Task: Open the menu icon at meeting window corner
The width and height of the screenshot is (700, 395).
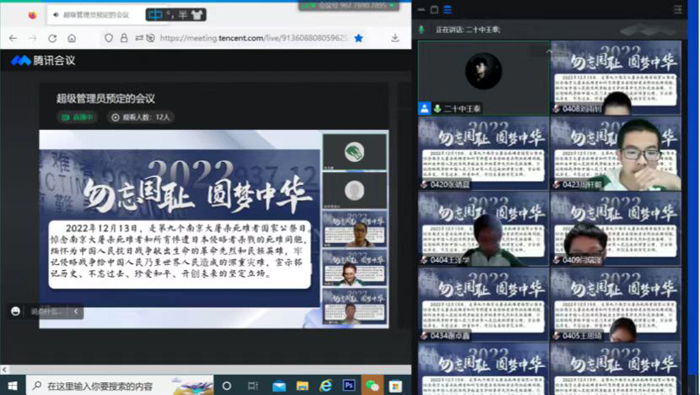Action: (x=678, y=9)
